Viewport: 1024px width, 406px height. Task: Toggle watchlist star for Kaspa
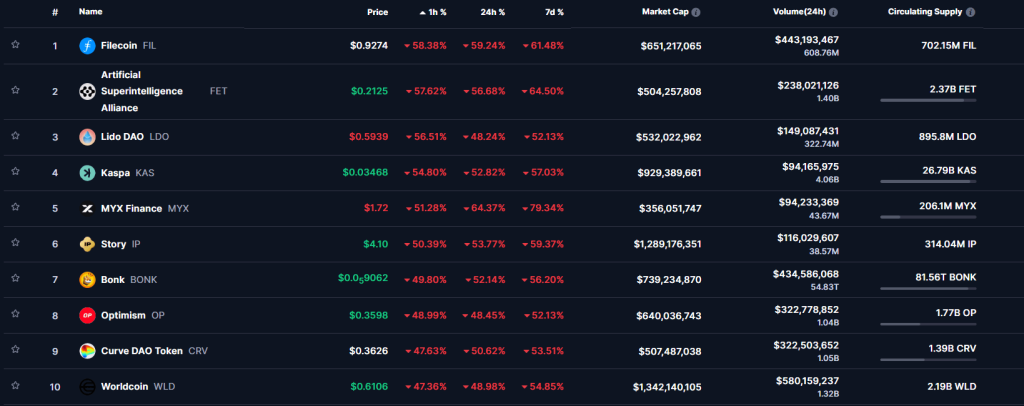click(x=15, y=172)
